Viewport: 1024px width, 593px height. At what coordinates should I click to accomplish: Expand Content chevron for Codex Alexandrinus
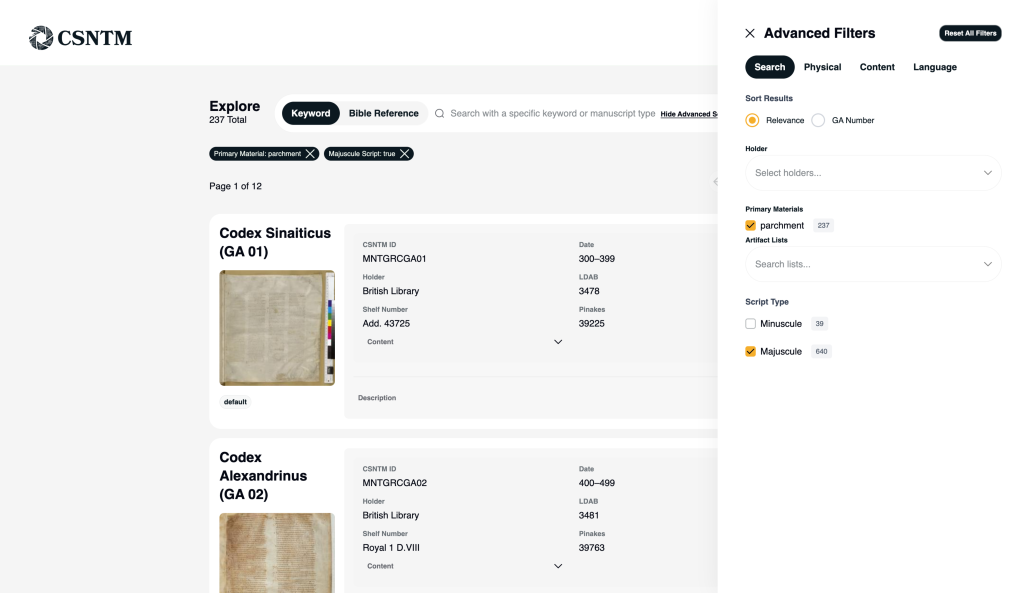point(558,566)
